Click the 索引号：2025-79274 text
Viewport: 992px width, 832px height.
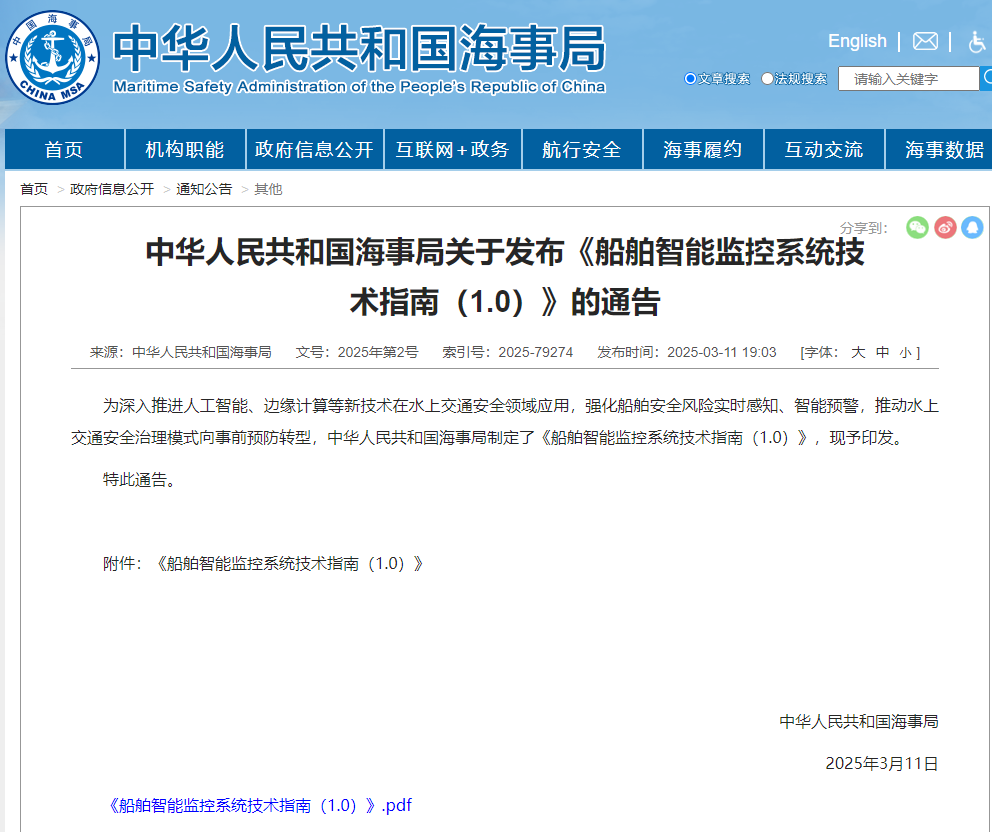(507, 352)
